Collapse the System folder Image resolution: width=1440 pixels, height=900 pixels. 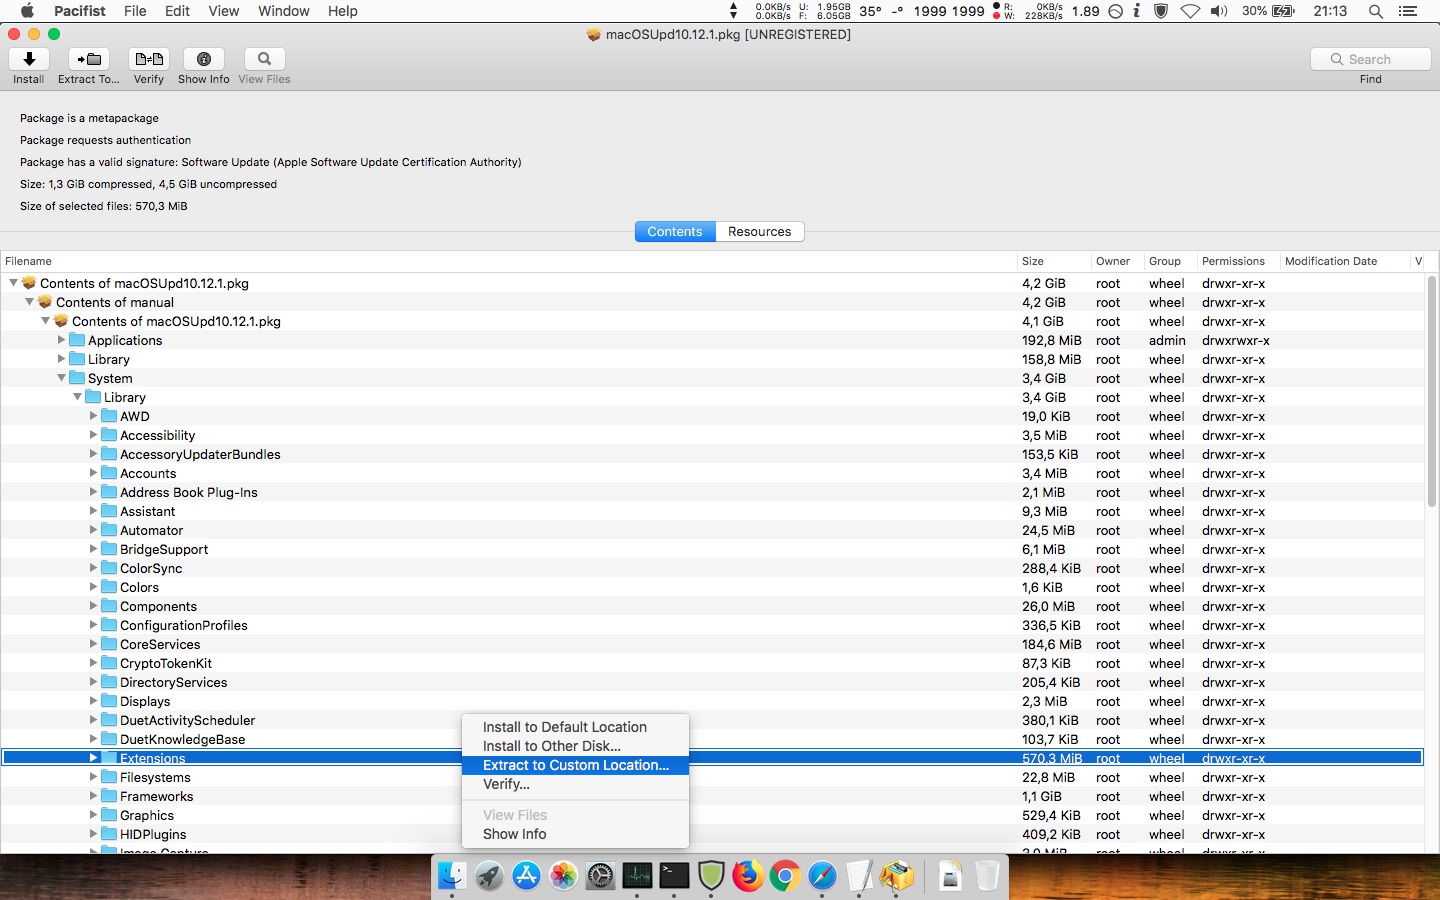[x=61, y=378]
